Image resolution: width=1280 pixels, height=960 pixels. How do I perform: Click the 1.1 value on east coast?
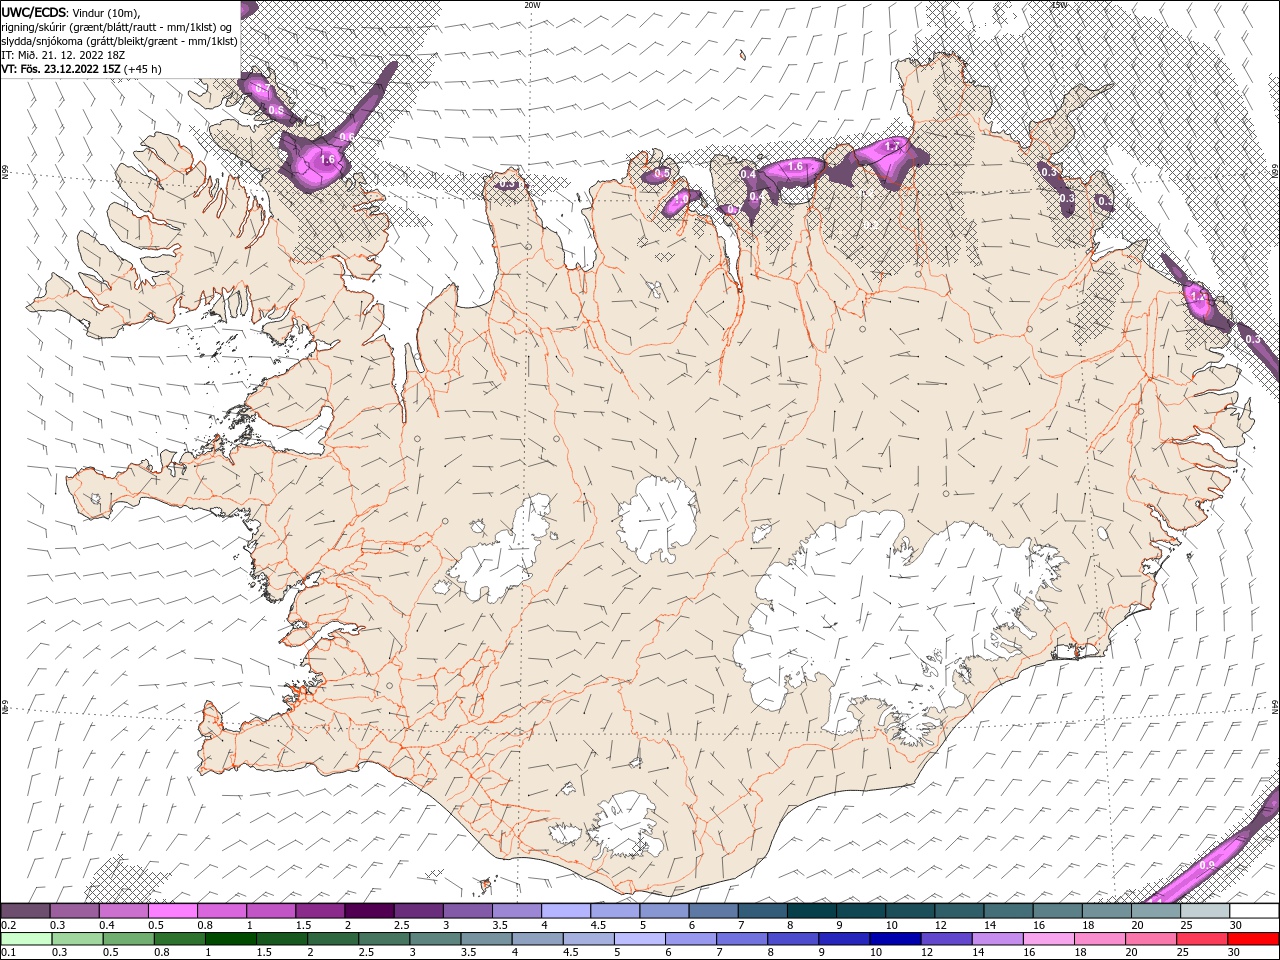point(1199,297)
